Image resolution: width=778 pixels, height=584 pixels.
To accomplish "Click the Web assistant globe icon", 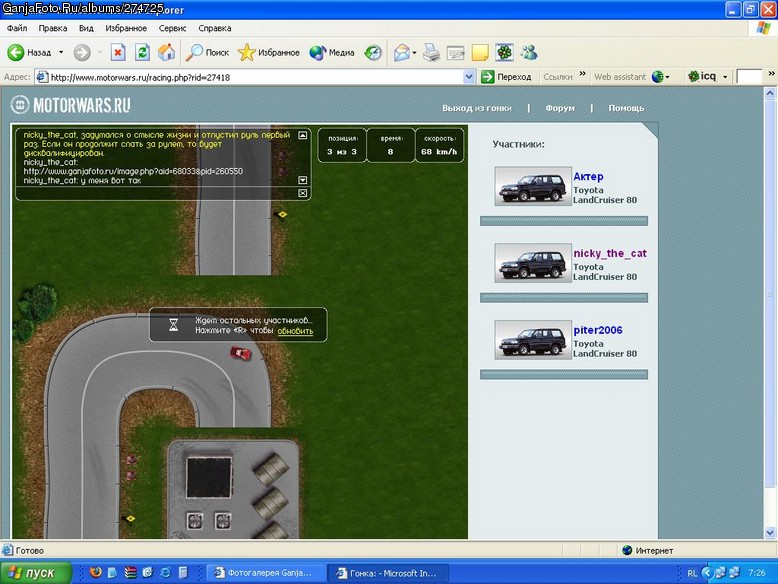I will point(657,76).
